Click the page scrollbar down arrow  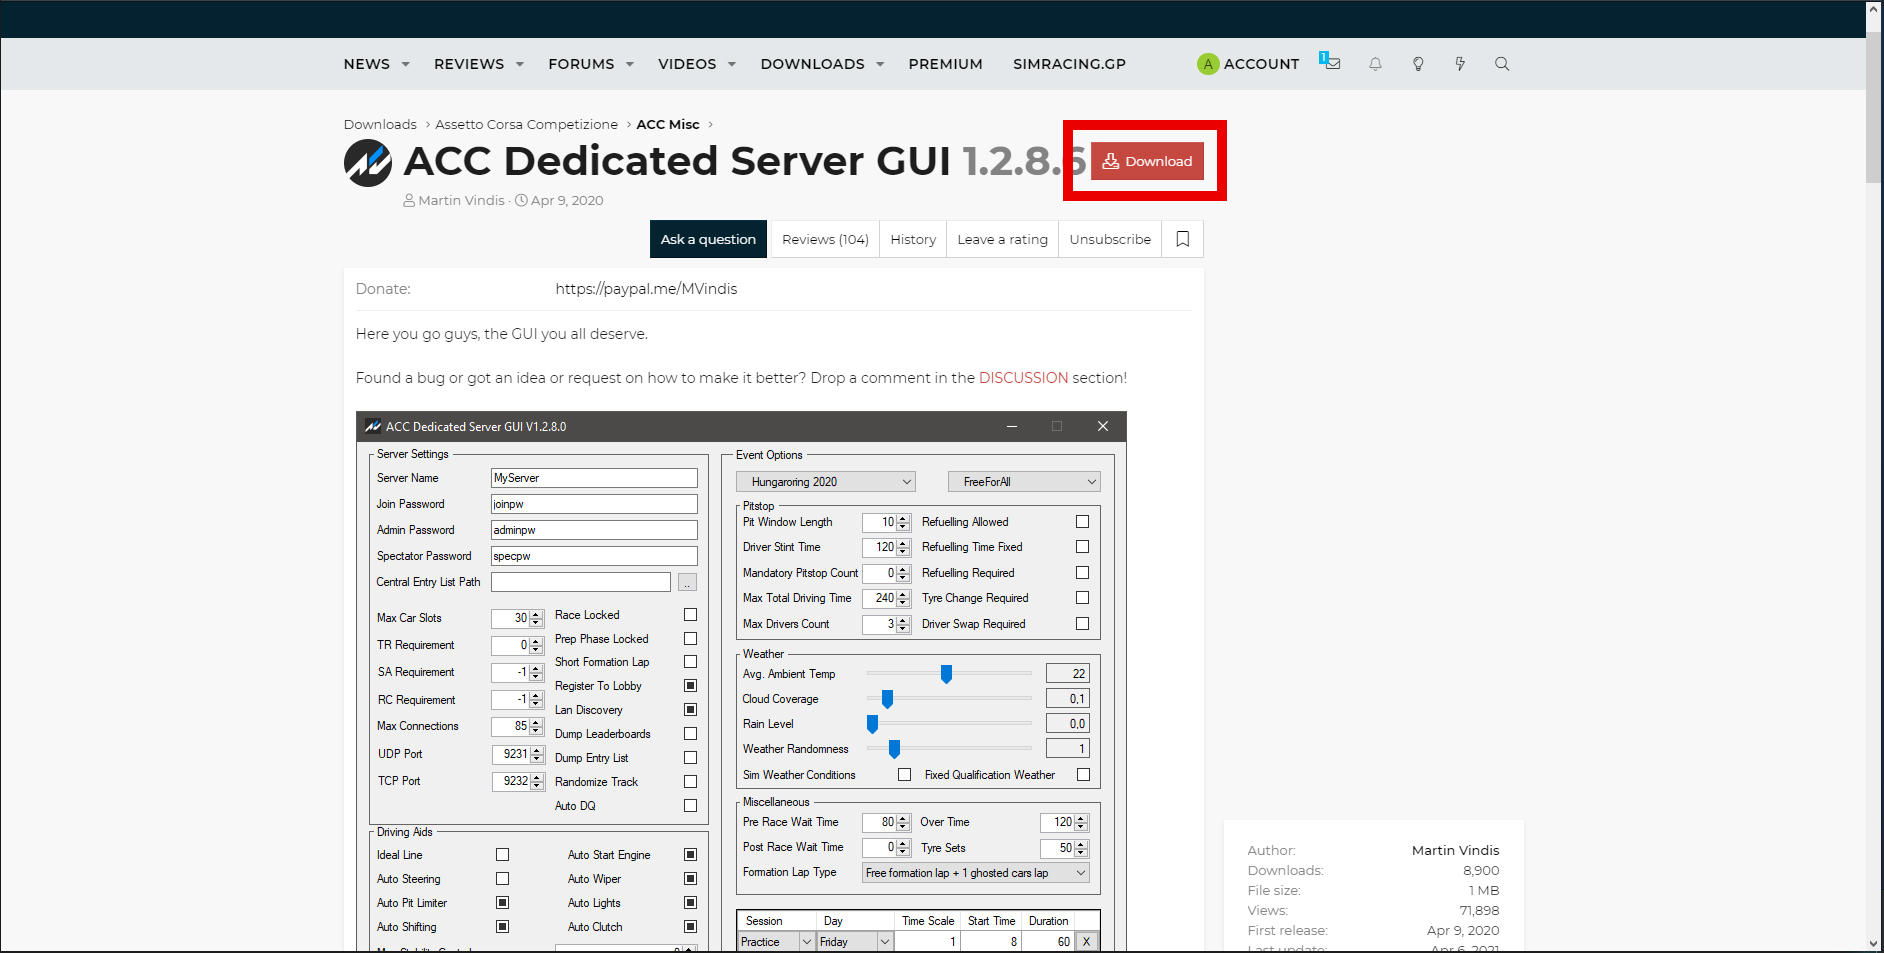point(1874,943)
